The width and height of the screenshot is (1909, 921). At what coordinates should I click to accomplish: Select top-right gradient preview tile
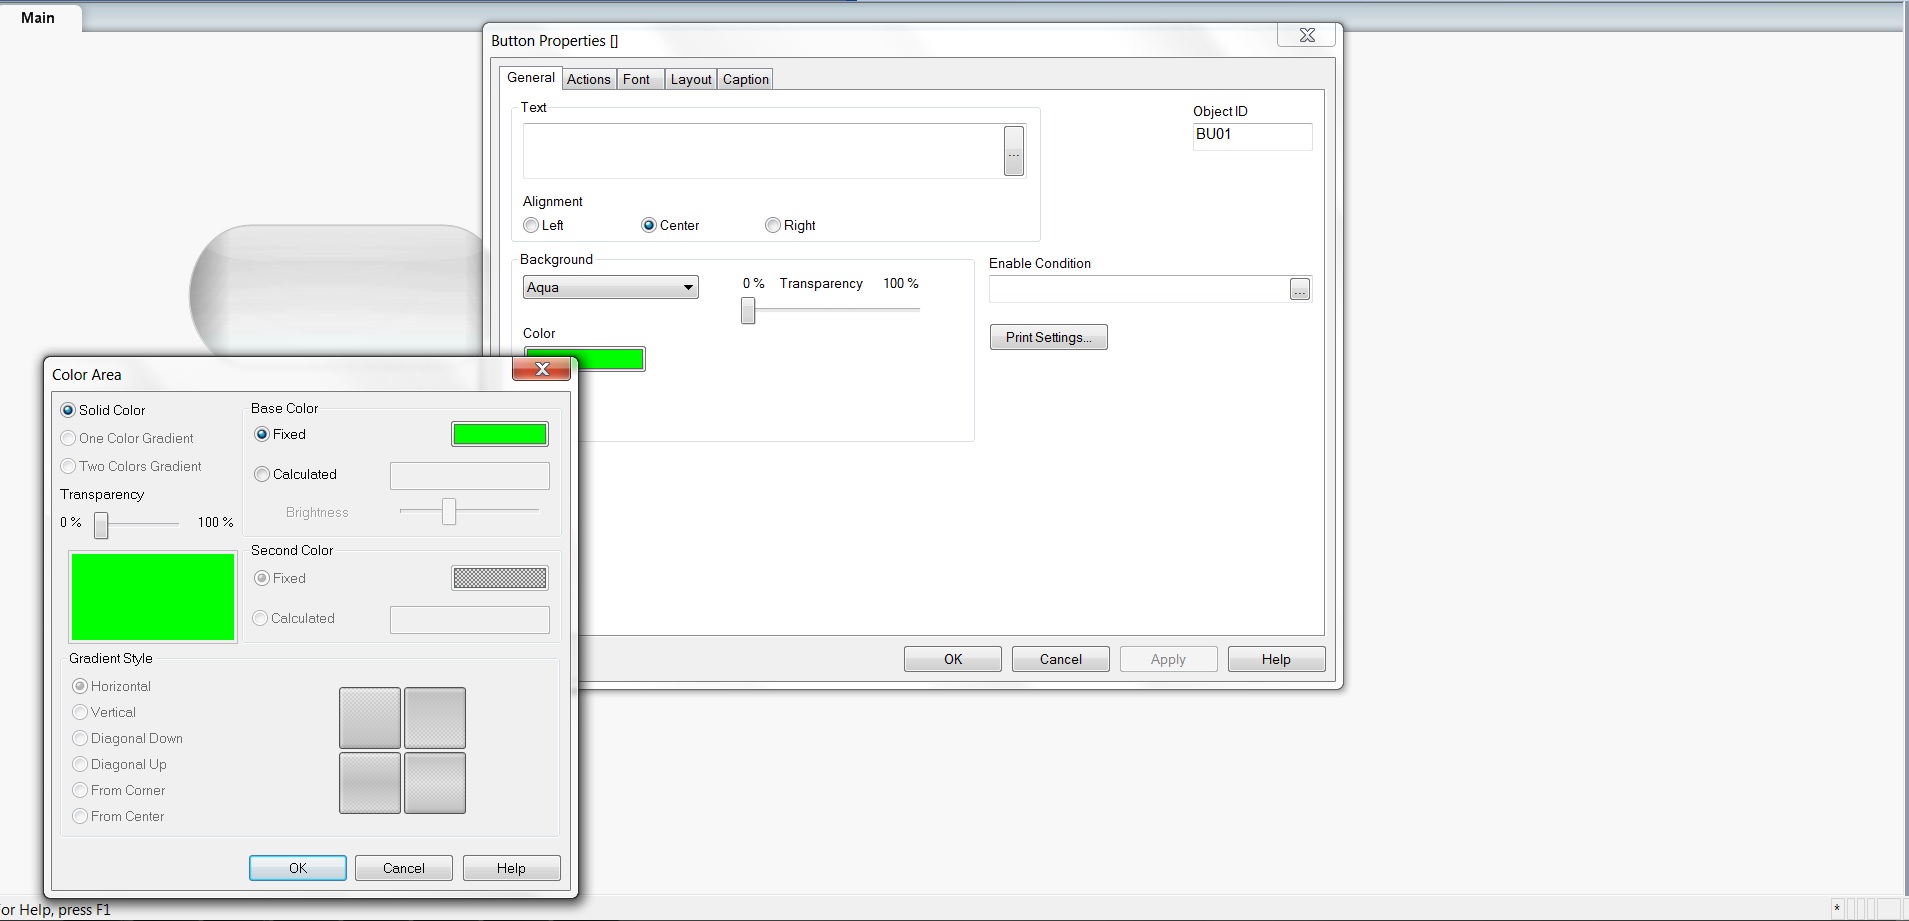435,718
